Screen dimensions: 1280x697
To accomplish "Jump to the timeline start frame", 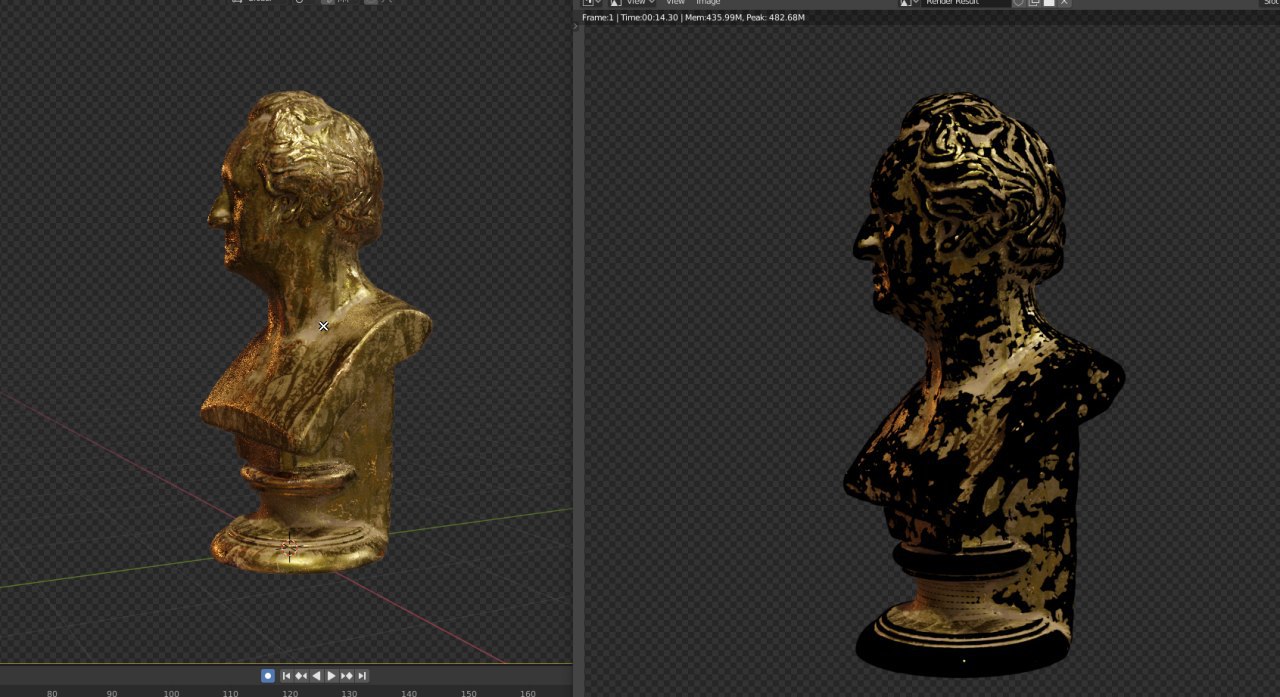I will pos(286,676).
